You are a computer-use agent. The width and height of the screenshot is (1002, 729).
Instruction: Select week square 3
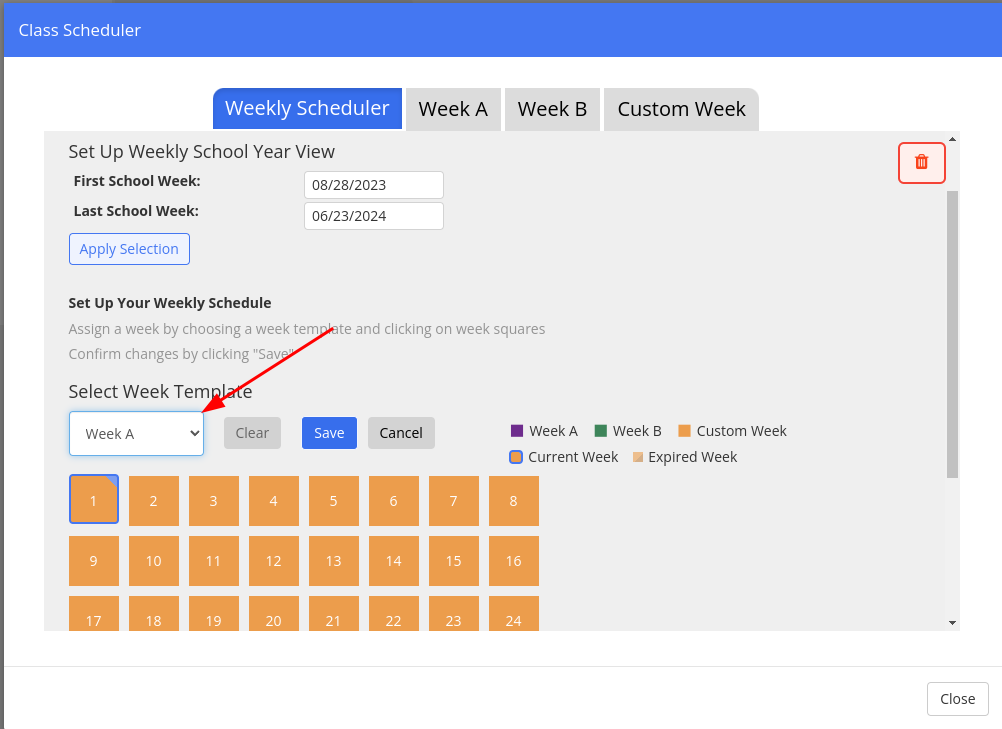pyautogui.click(x=214, y=501)
